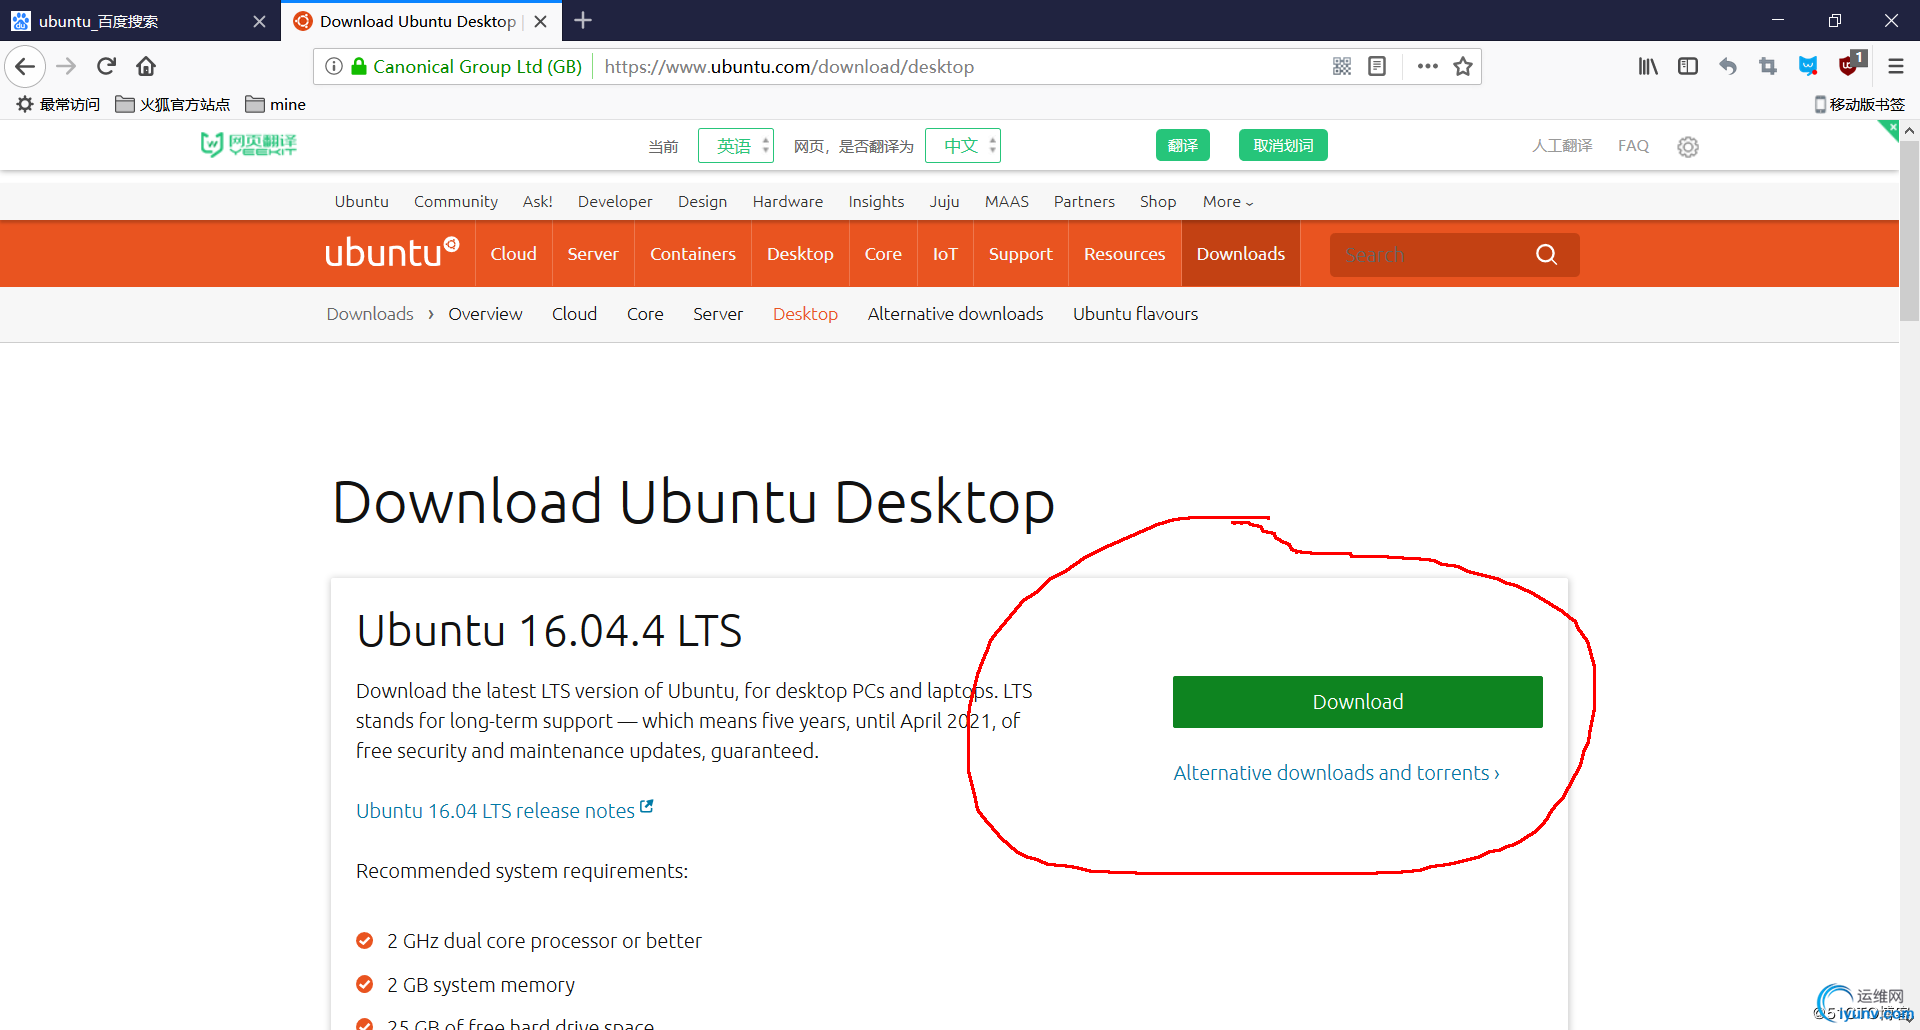Open target language 中文 dropdown
Viewport: 1920px width, 1030px height.
[963, 146]
